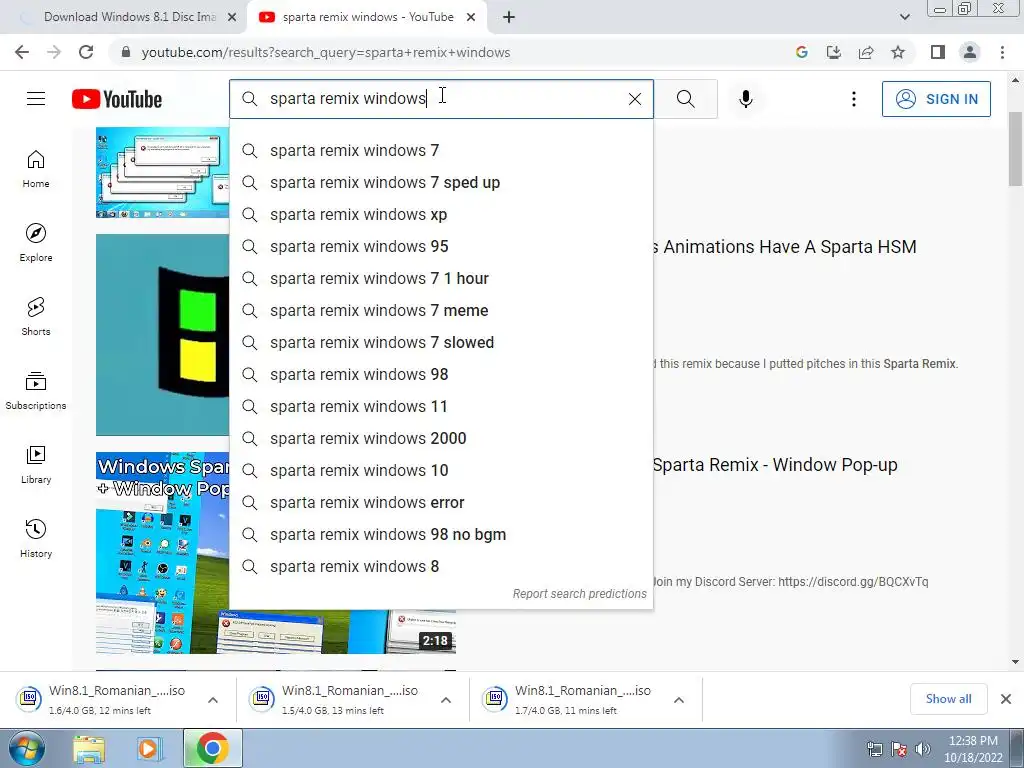Open Shorts in the sidebar
This screenshot has width=1024, height=768.
(36, 317)
